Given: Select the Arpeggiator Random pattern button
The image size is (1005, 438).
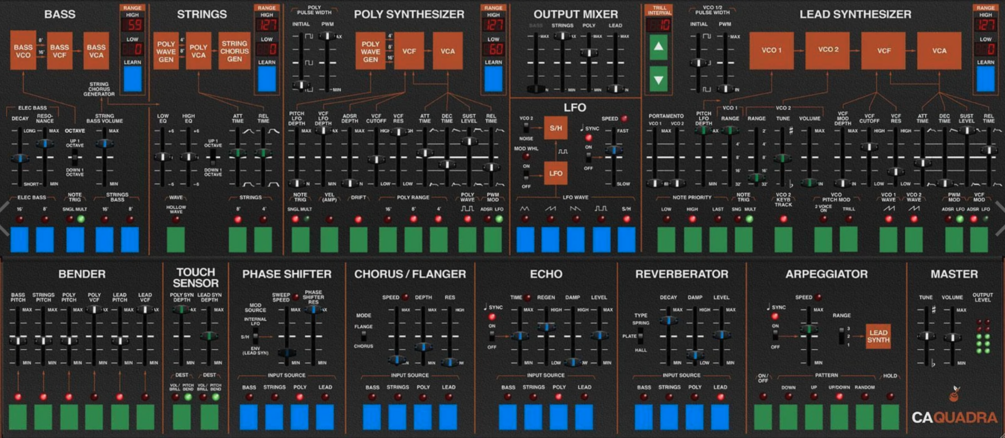Looking at the screenshot, I should click(865, 417).
